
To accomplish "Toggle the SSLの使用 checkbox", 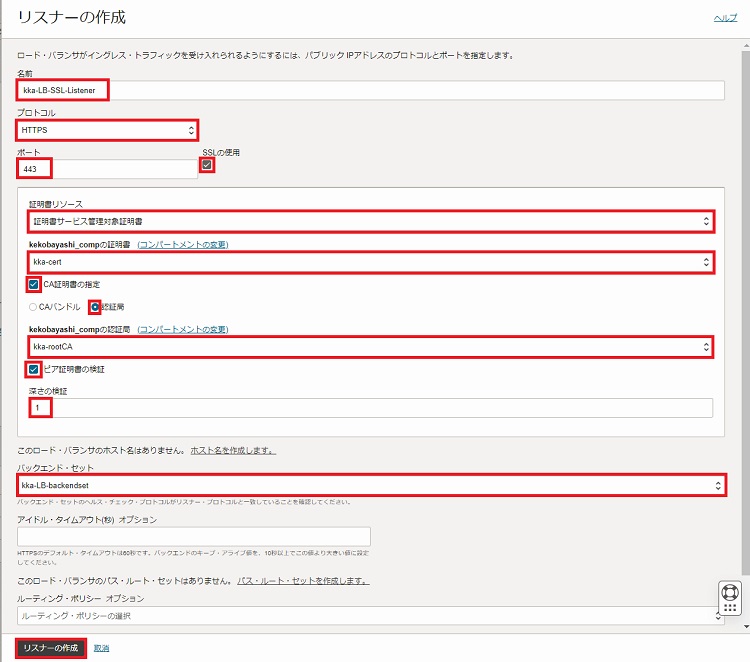I will coord(207,166).
